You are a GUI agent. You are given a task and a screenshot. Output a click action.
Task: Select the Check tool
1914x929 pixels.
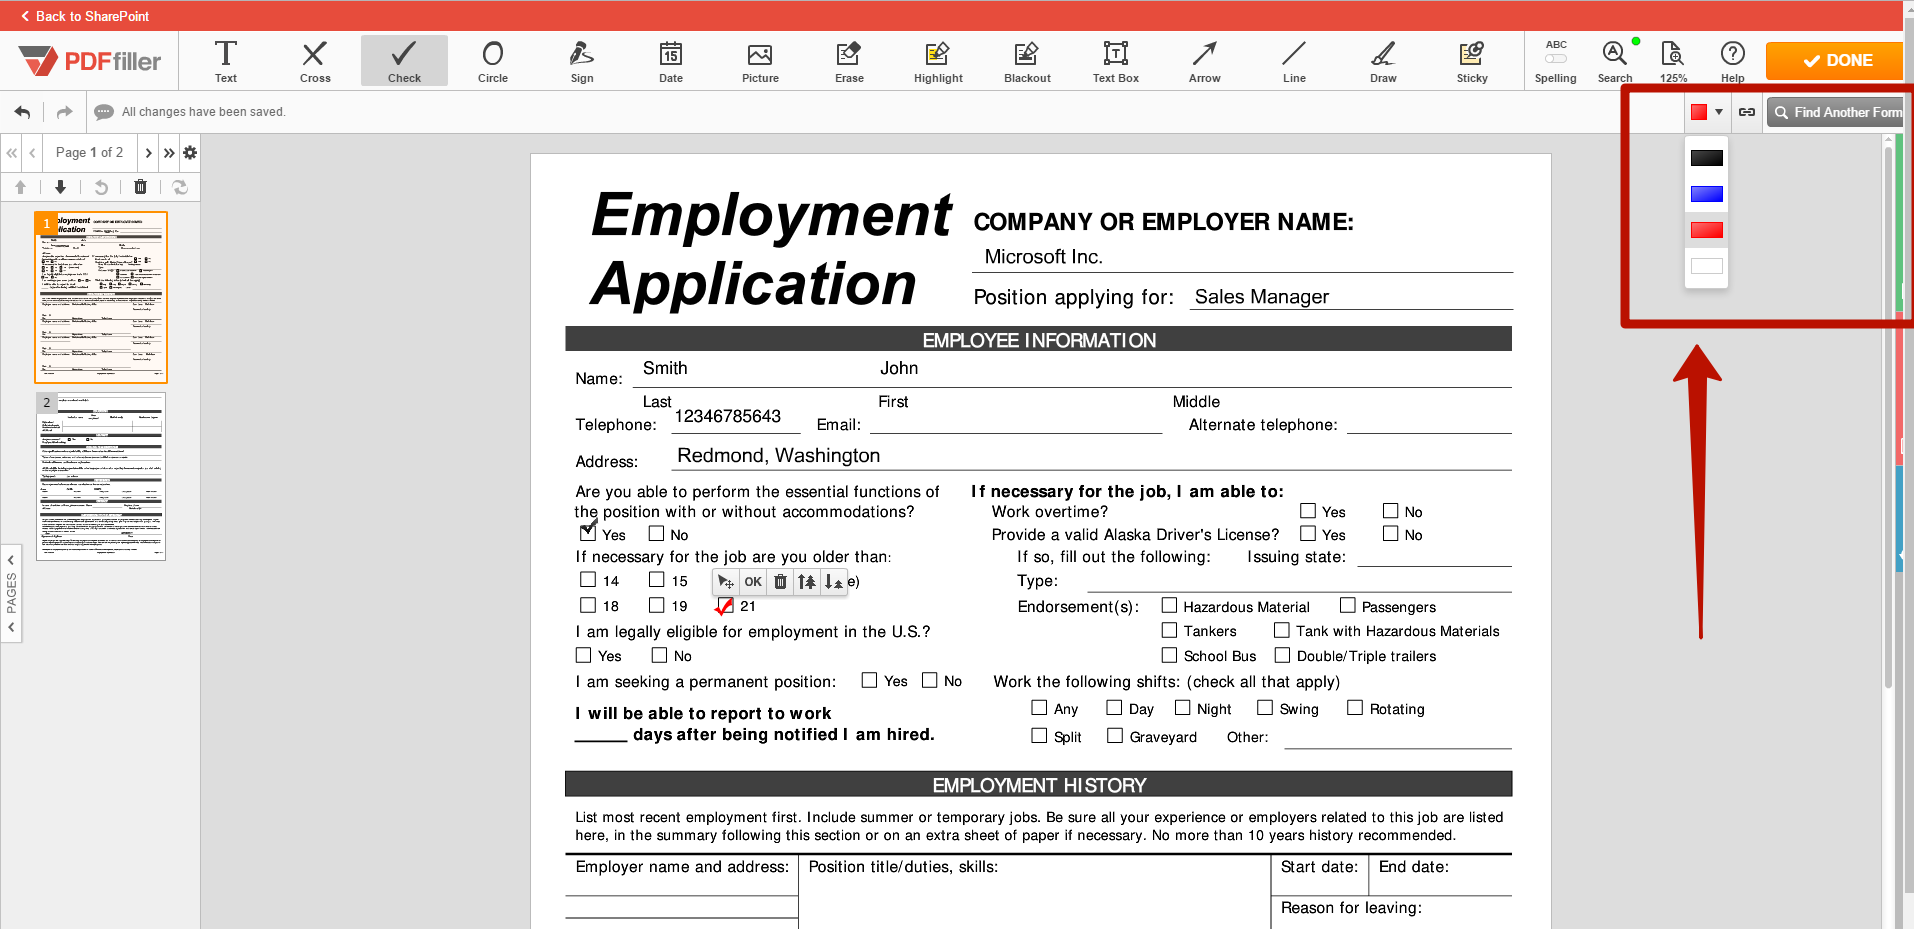(404, 61)
